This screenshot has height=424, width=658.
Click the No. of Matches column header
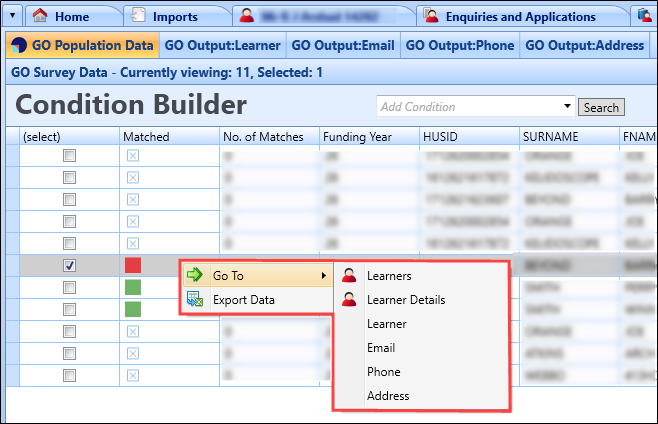269,136
